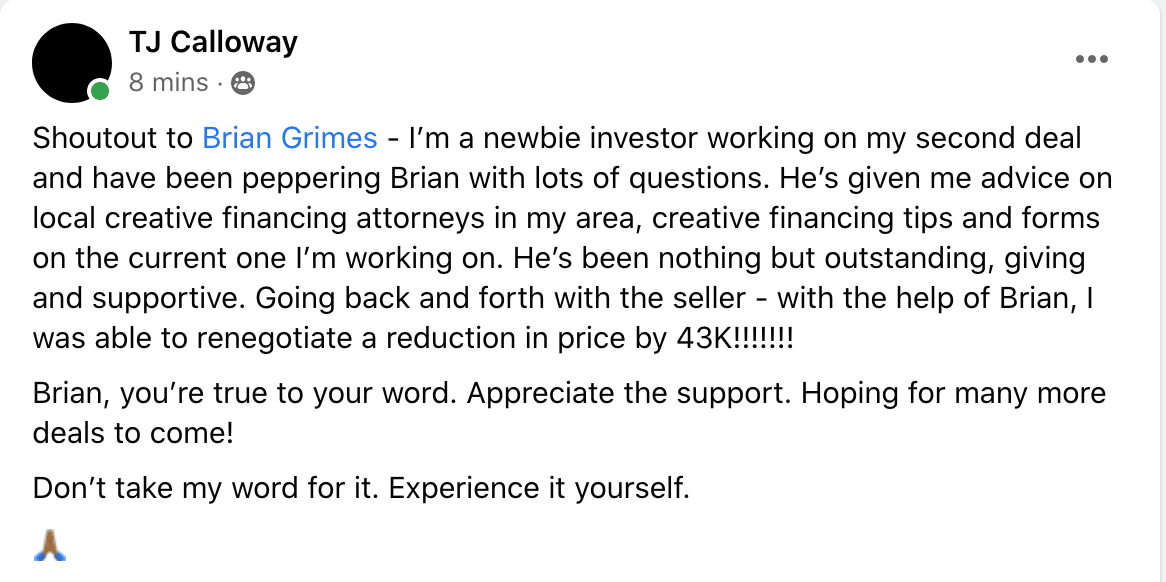Click the green online status dot
This screenshot has height=582, width=1166.
[x=99, y=92]
